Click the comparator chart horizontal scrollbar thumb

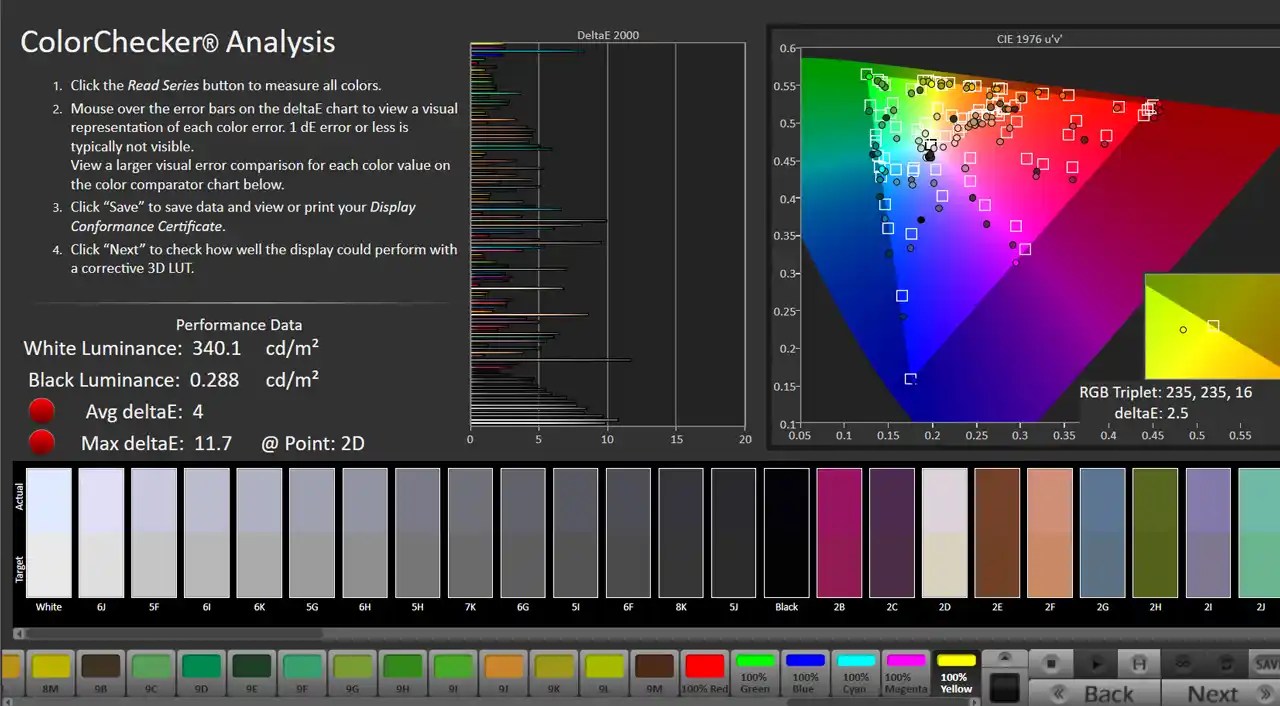172,633
